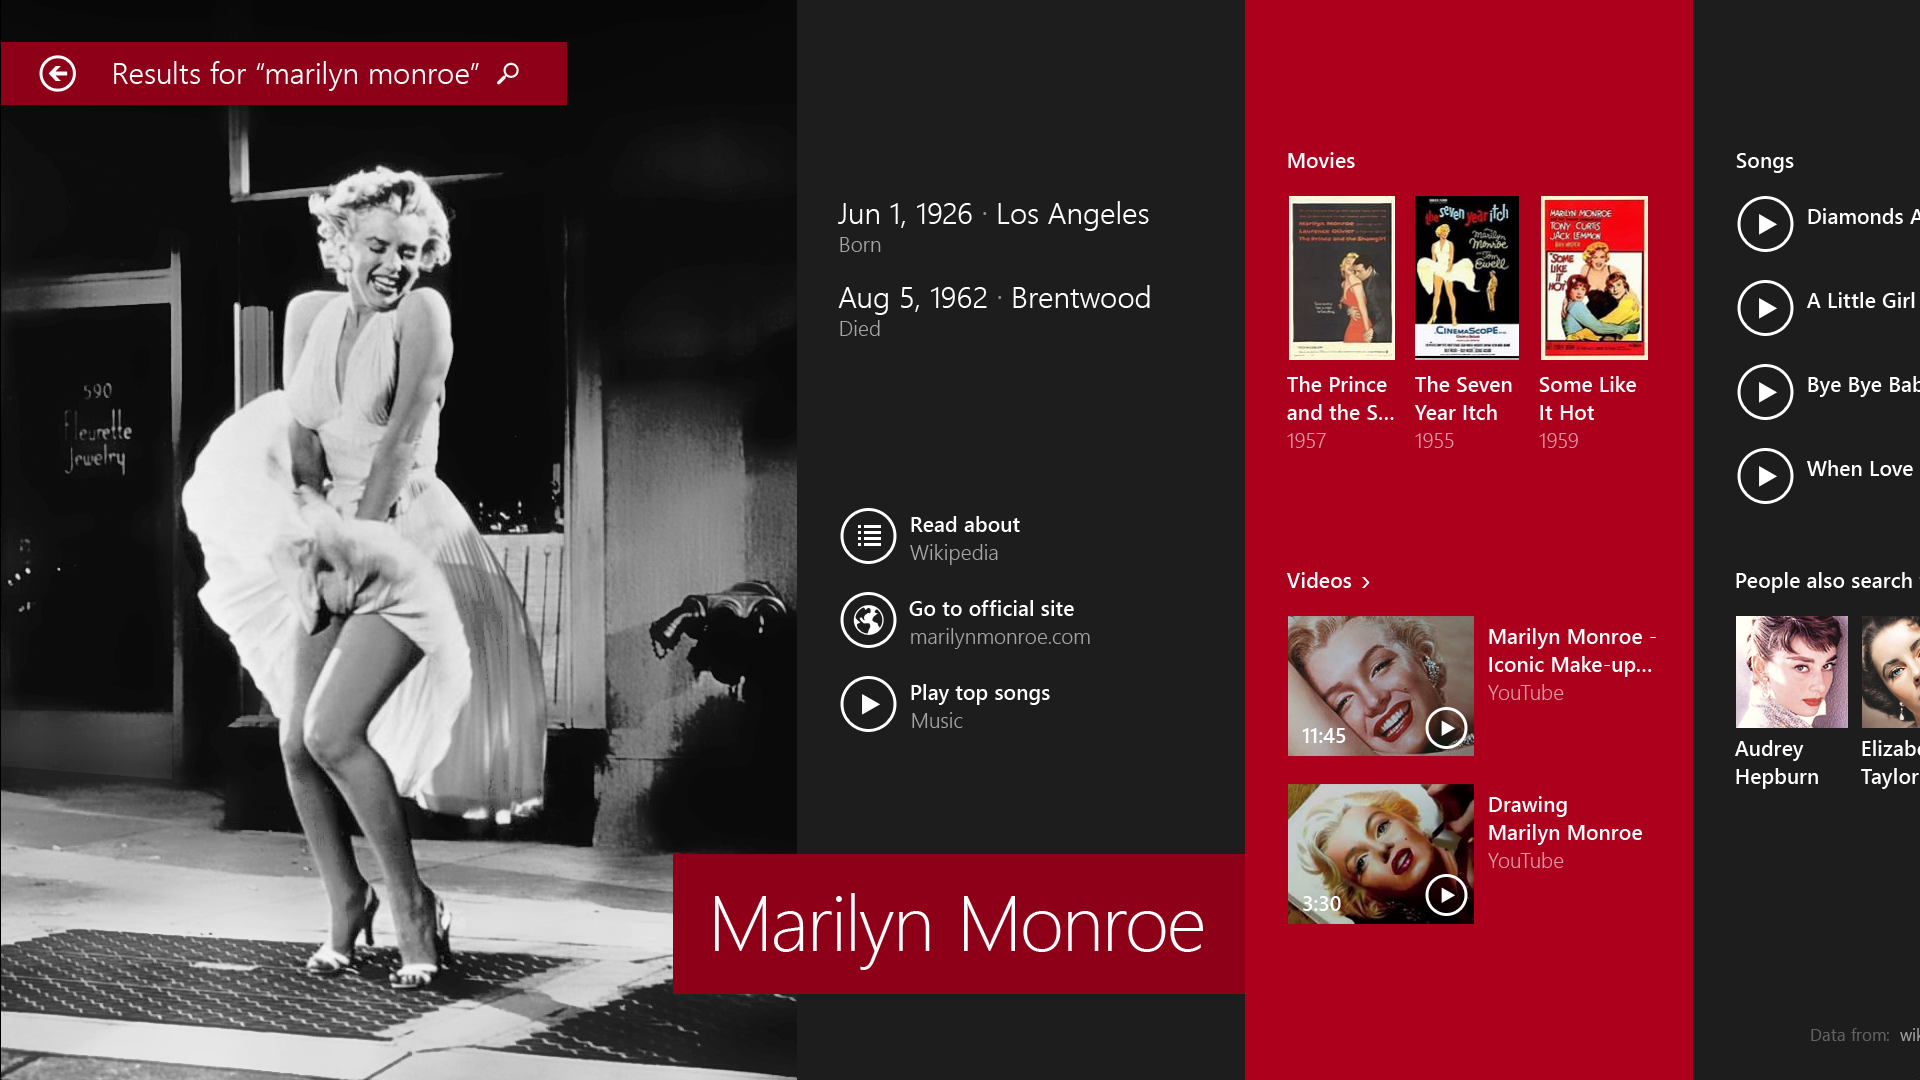The height and width of the screenshot is (1080, 1920).
Task: Play the song Diamonds
Action: tap(1765, 224)
